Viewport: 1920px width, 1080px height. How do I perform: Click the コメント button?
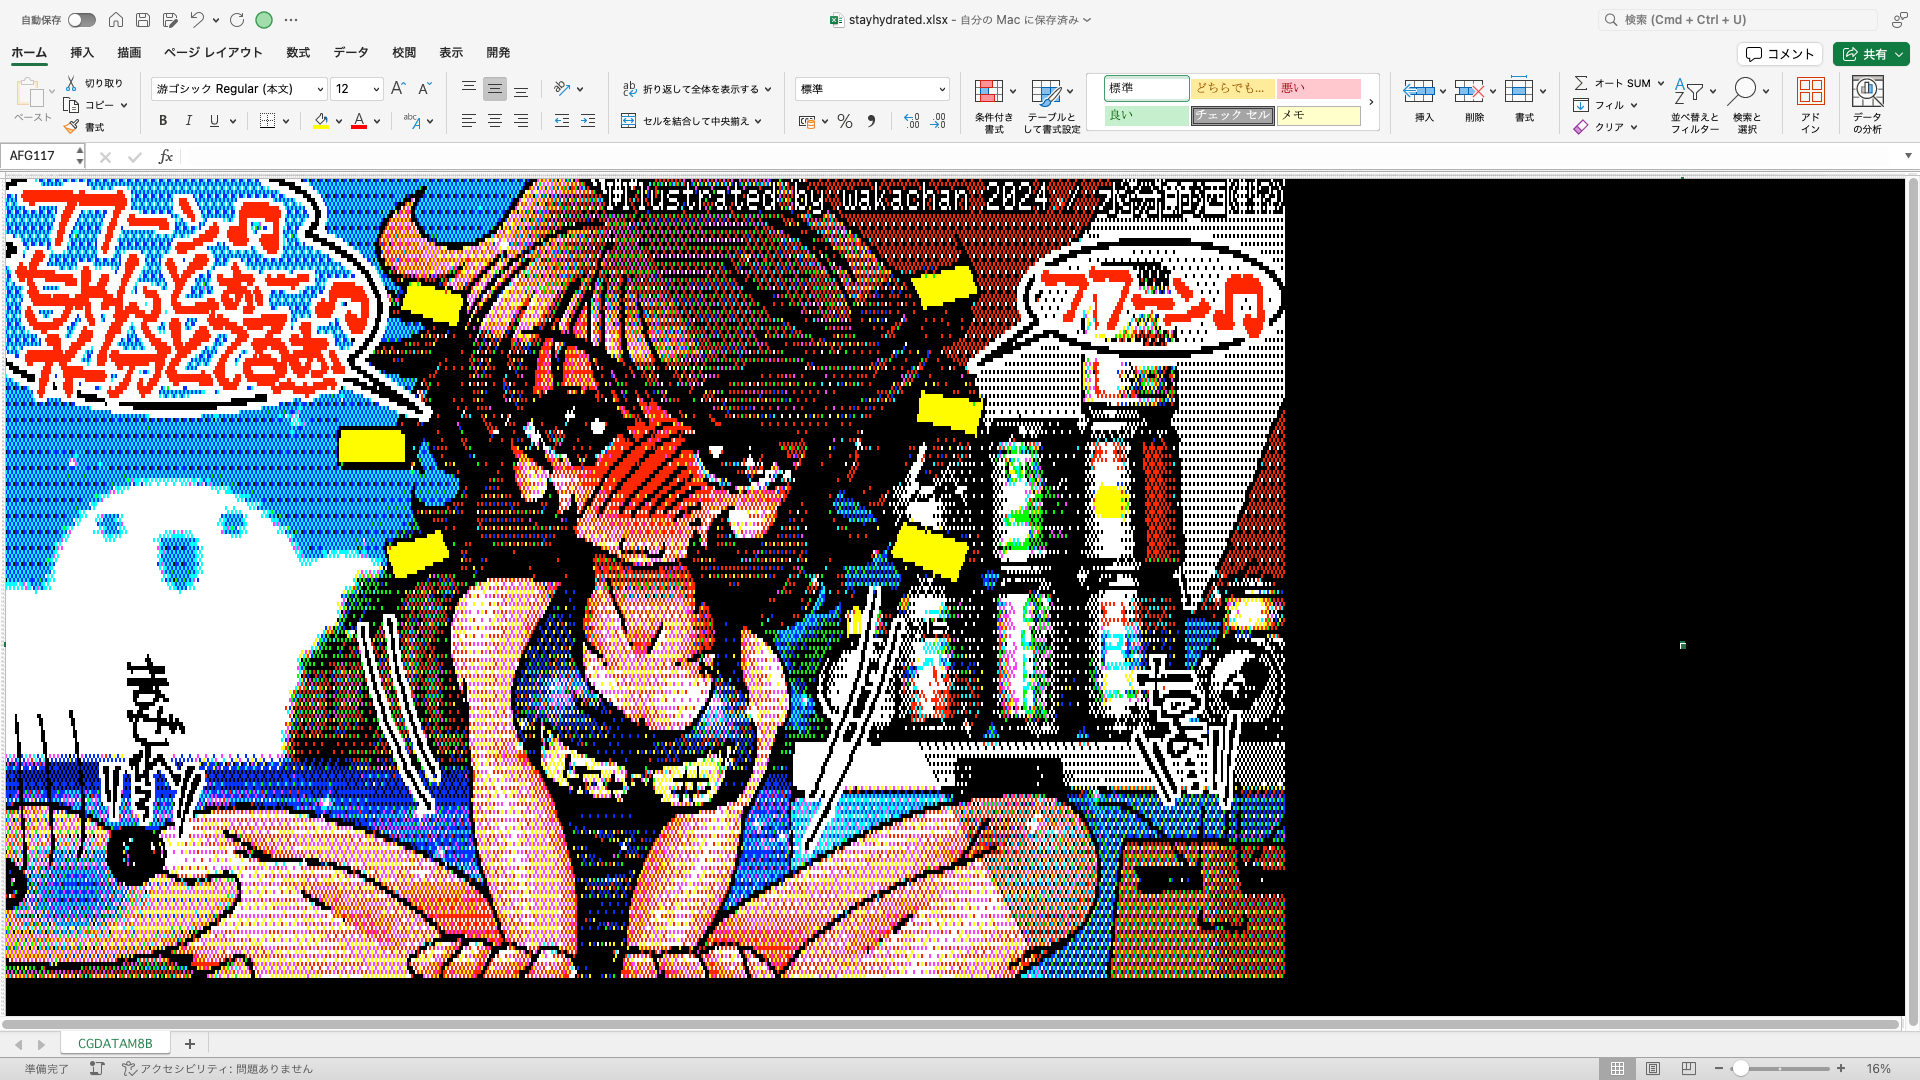pyautogui.click(x=1780, y=54)
